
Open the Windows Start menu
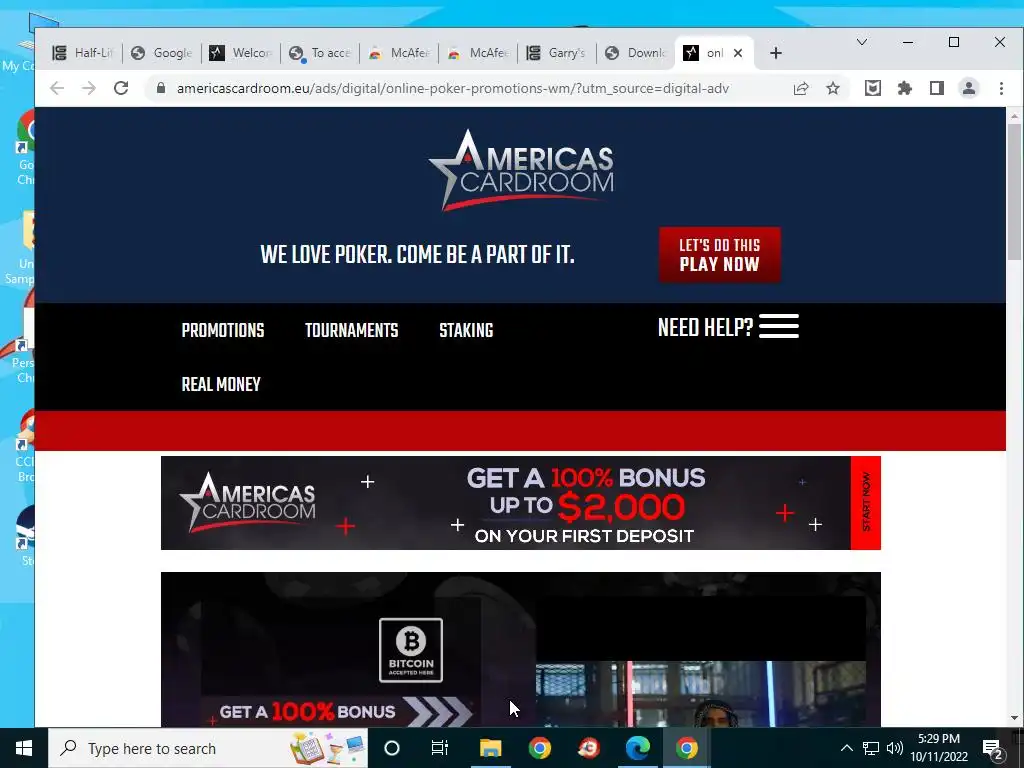(24, 748)
